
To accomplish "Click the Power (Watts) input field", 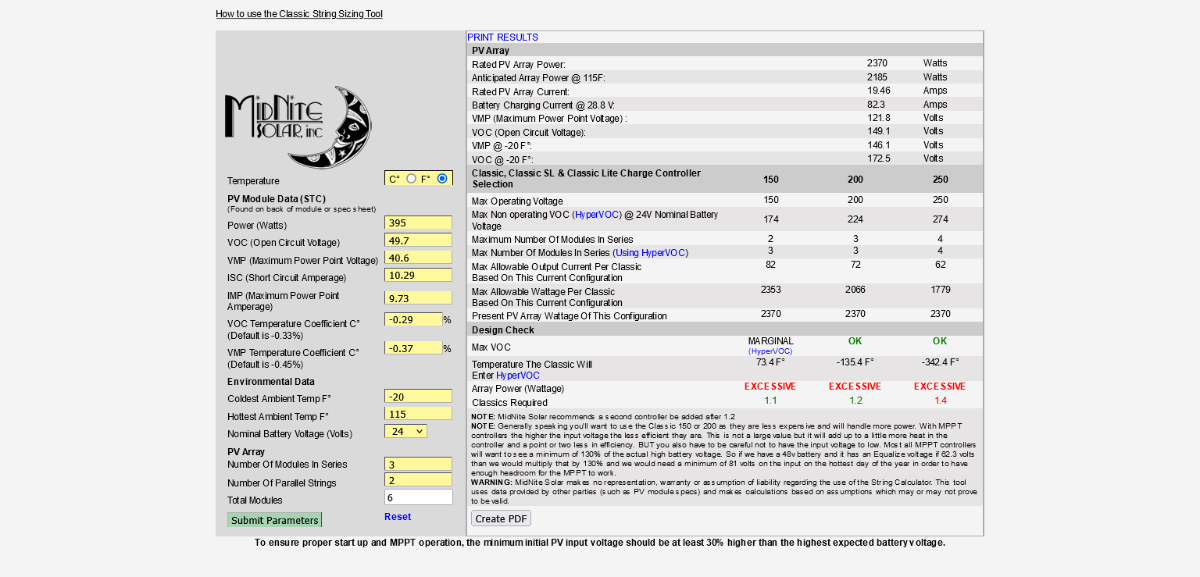I will [419, 224].
